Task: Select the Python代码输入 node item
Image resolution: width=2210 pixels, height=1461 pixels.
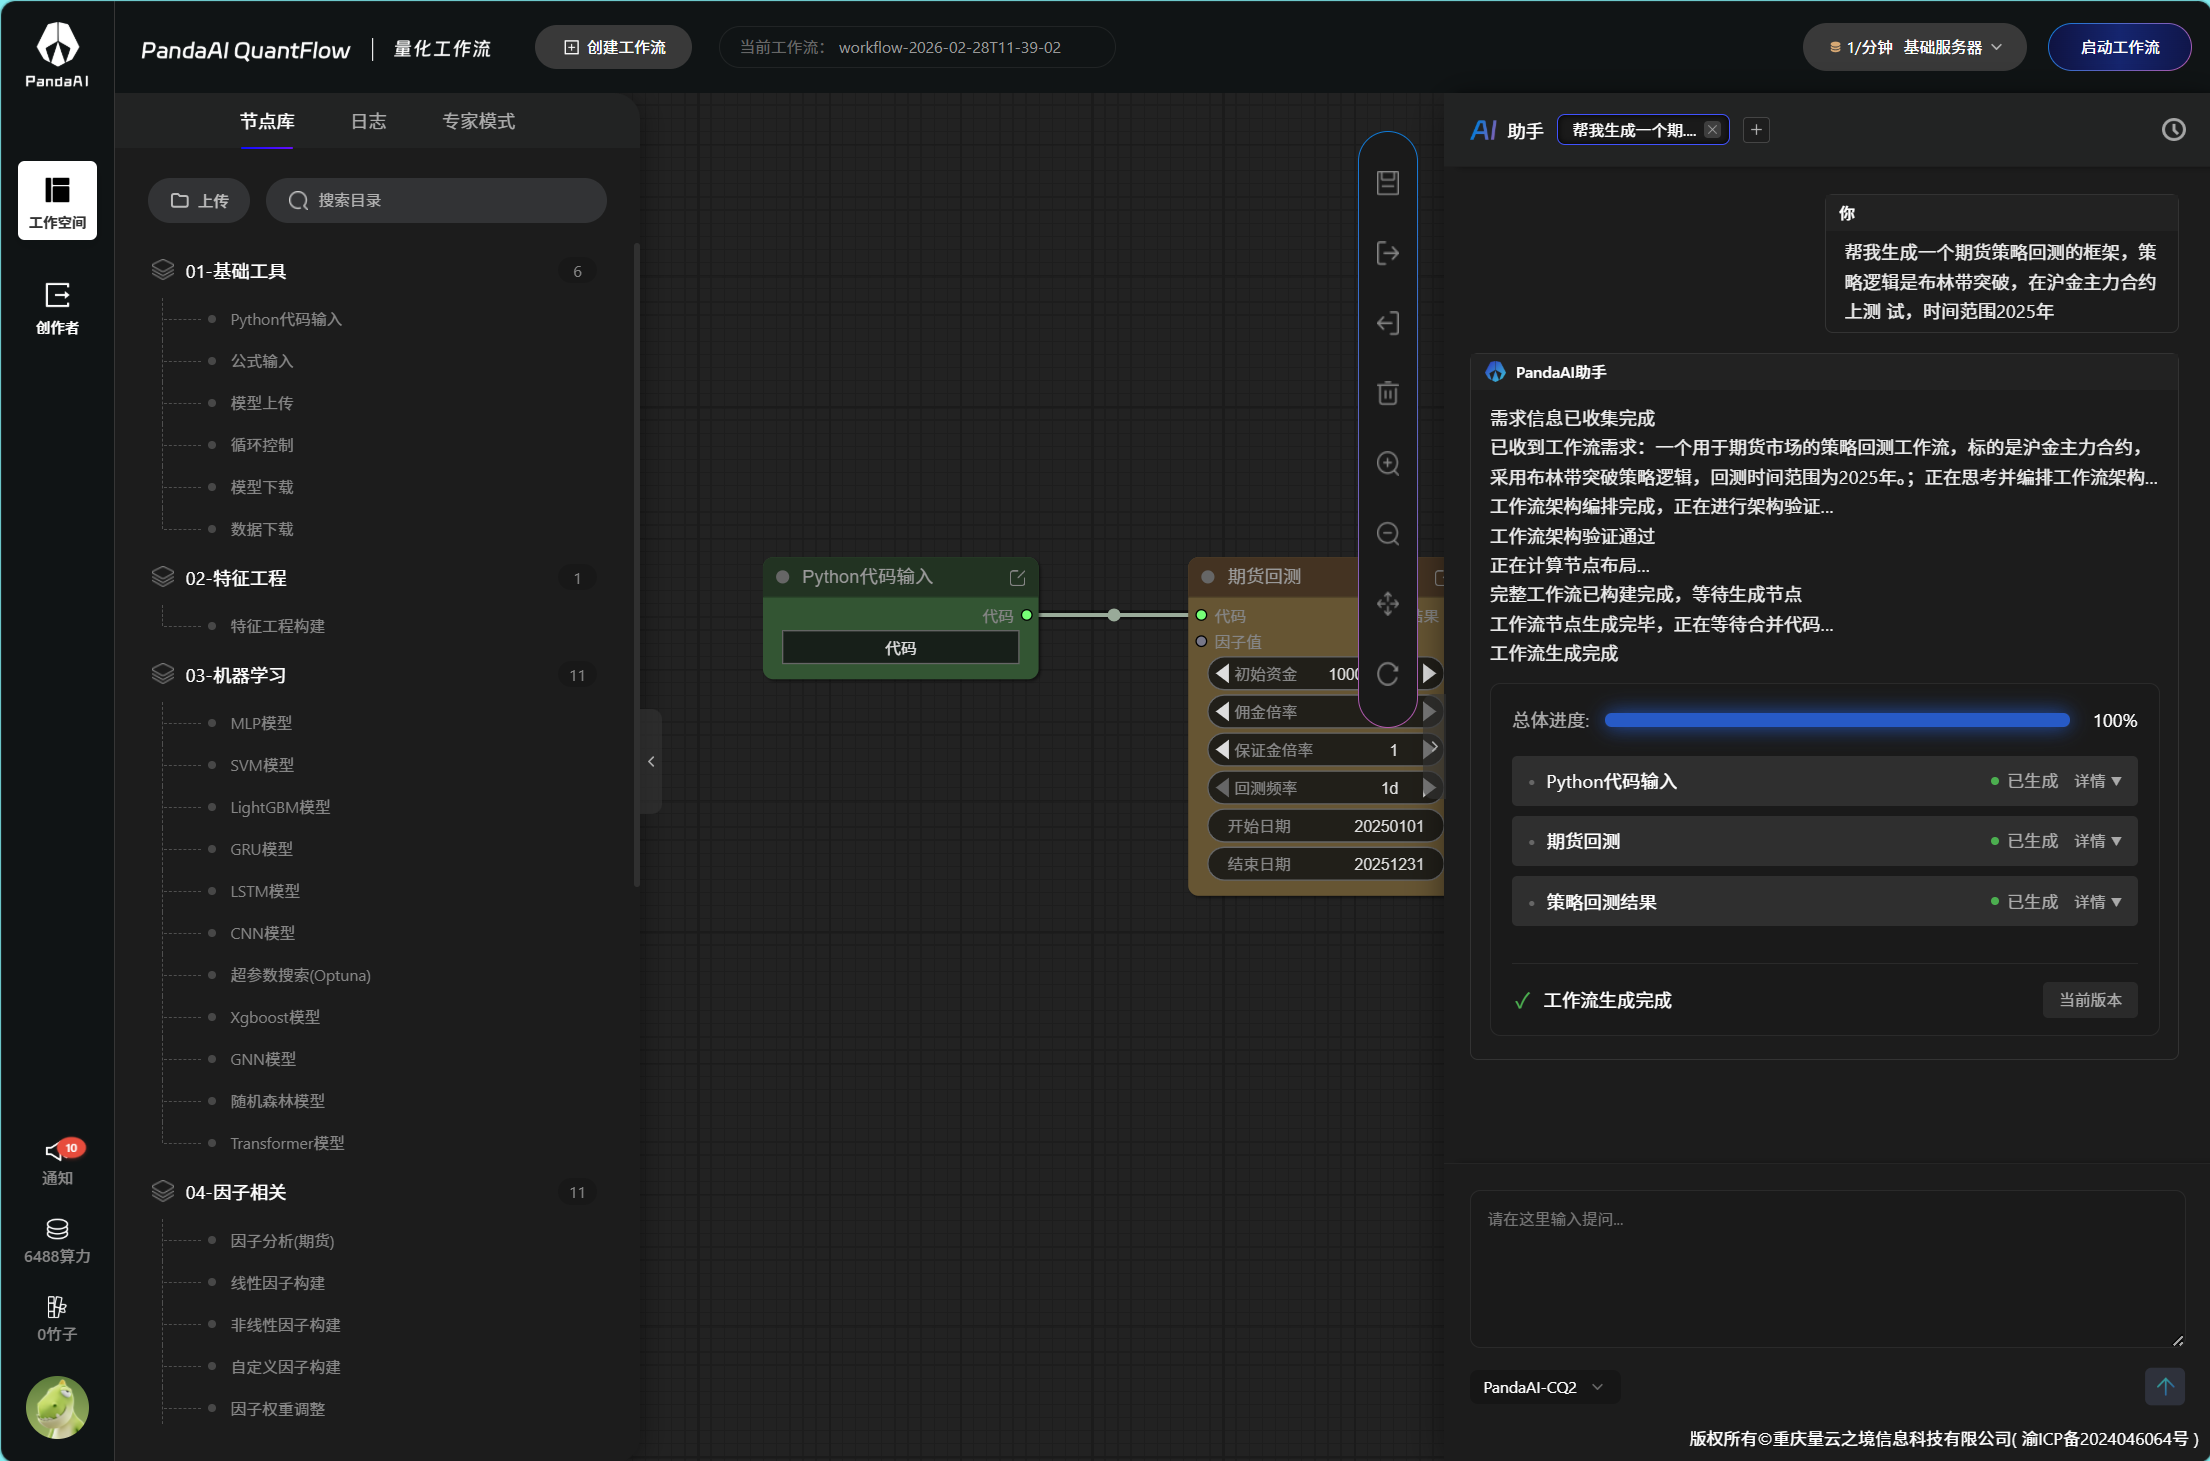Action: pos(286,319)
